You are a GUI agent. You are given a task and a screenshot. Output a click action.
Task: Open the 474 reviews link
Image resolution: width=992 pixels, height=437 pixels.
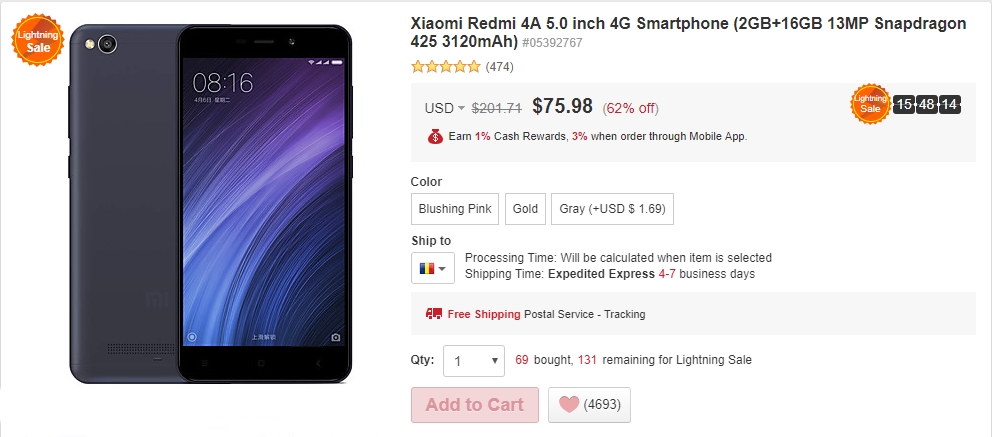499,68
